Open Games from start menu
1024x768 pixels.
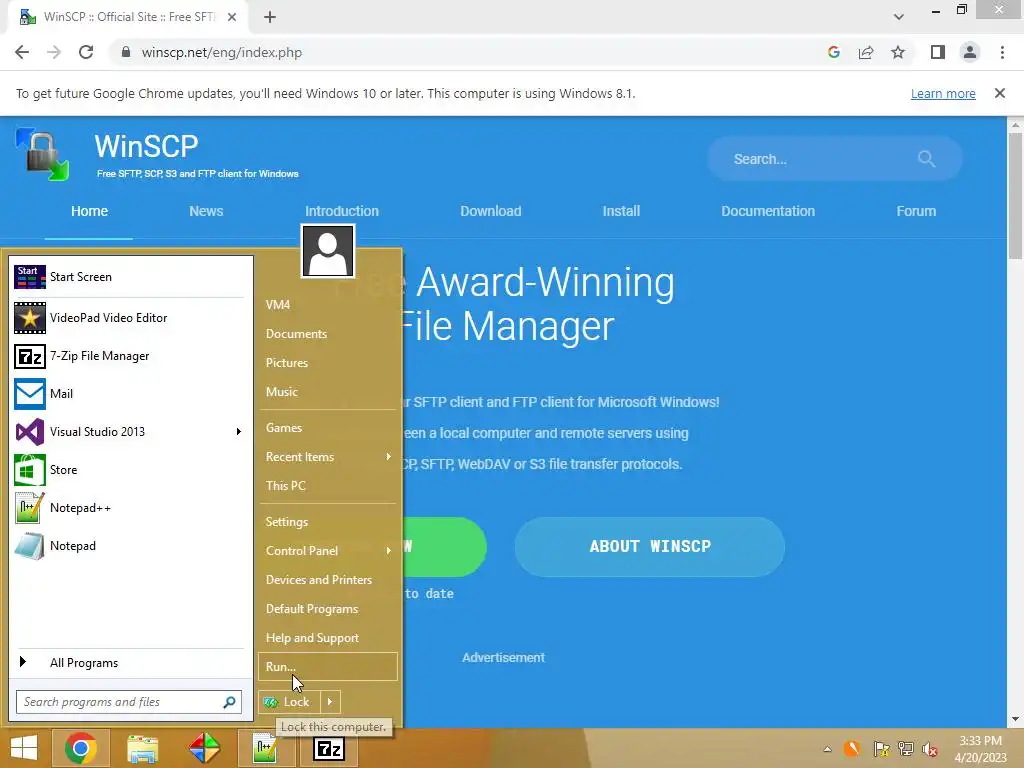(283, 428)
